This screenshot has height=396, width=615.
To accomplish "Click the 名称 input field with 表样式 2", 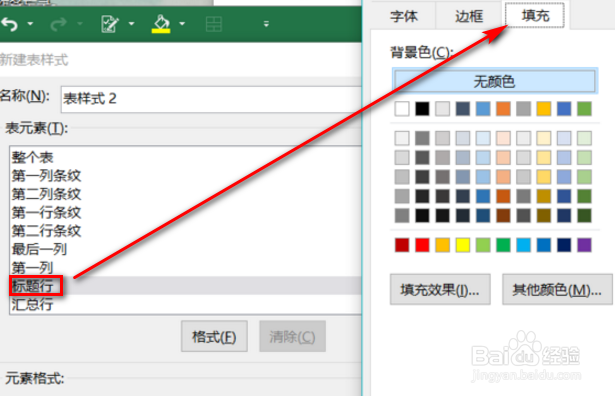I will point(211,99).
